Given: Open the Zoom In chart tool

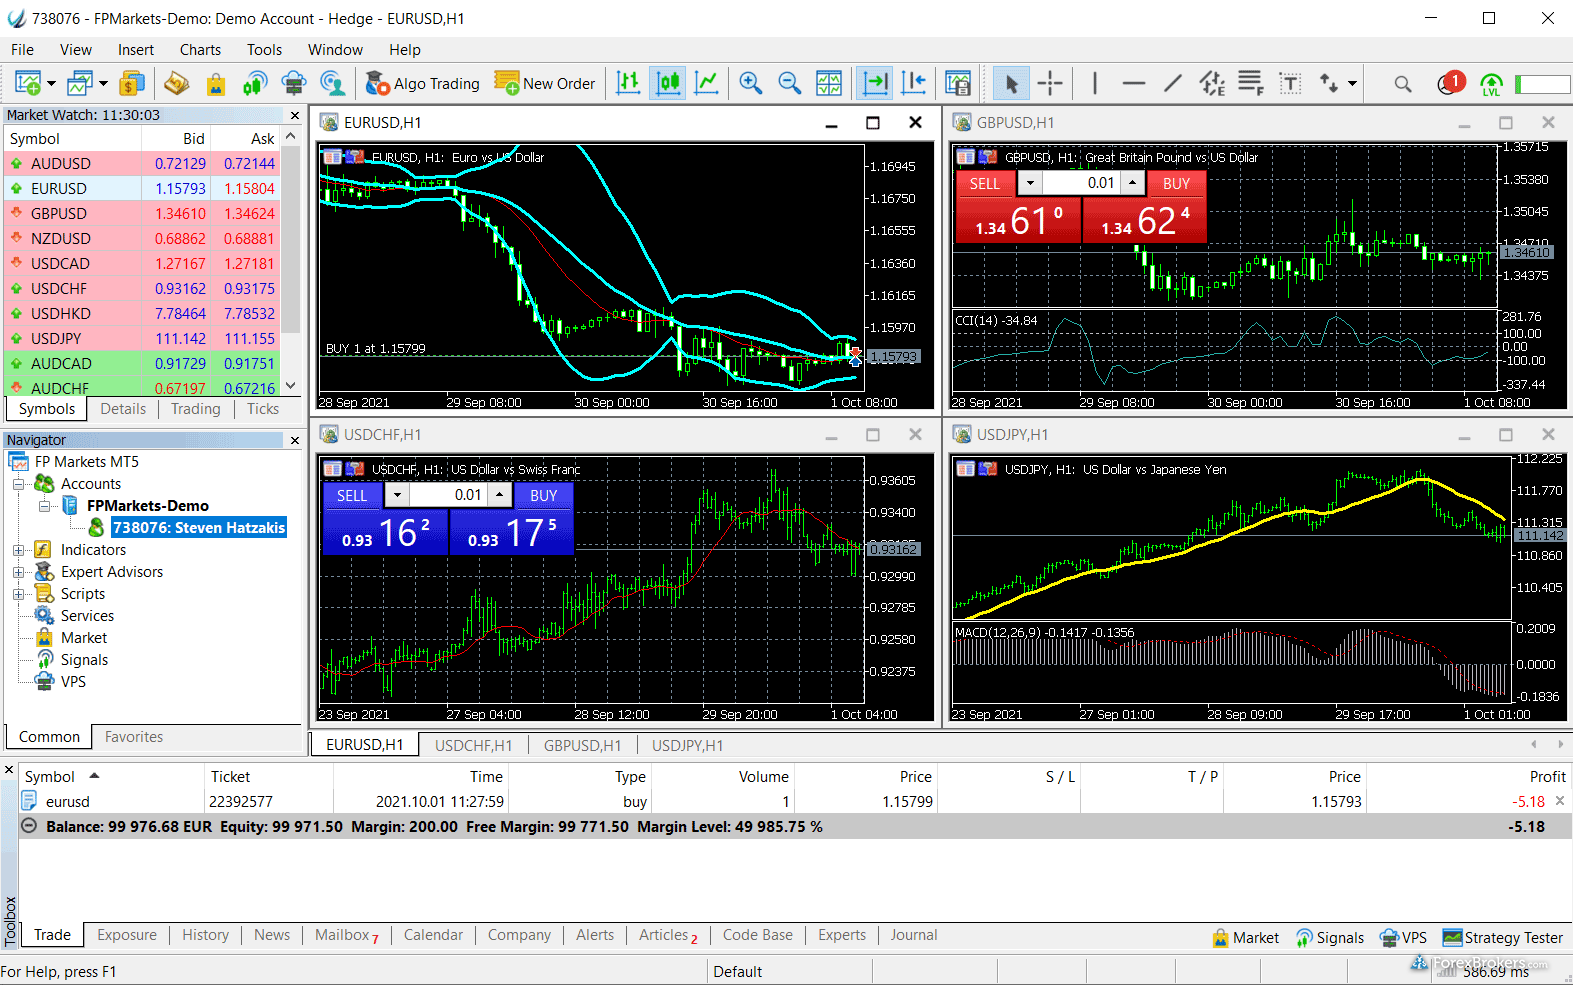Looking at the screenshot, I should [x=750, y=84].
